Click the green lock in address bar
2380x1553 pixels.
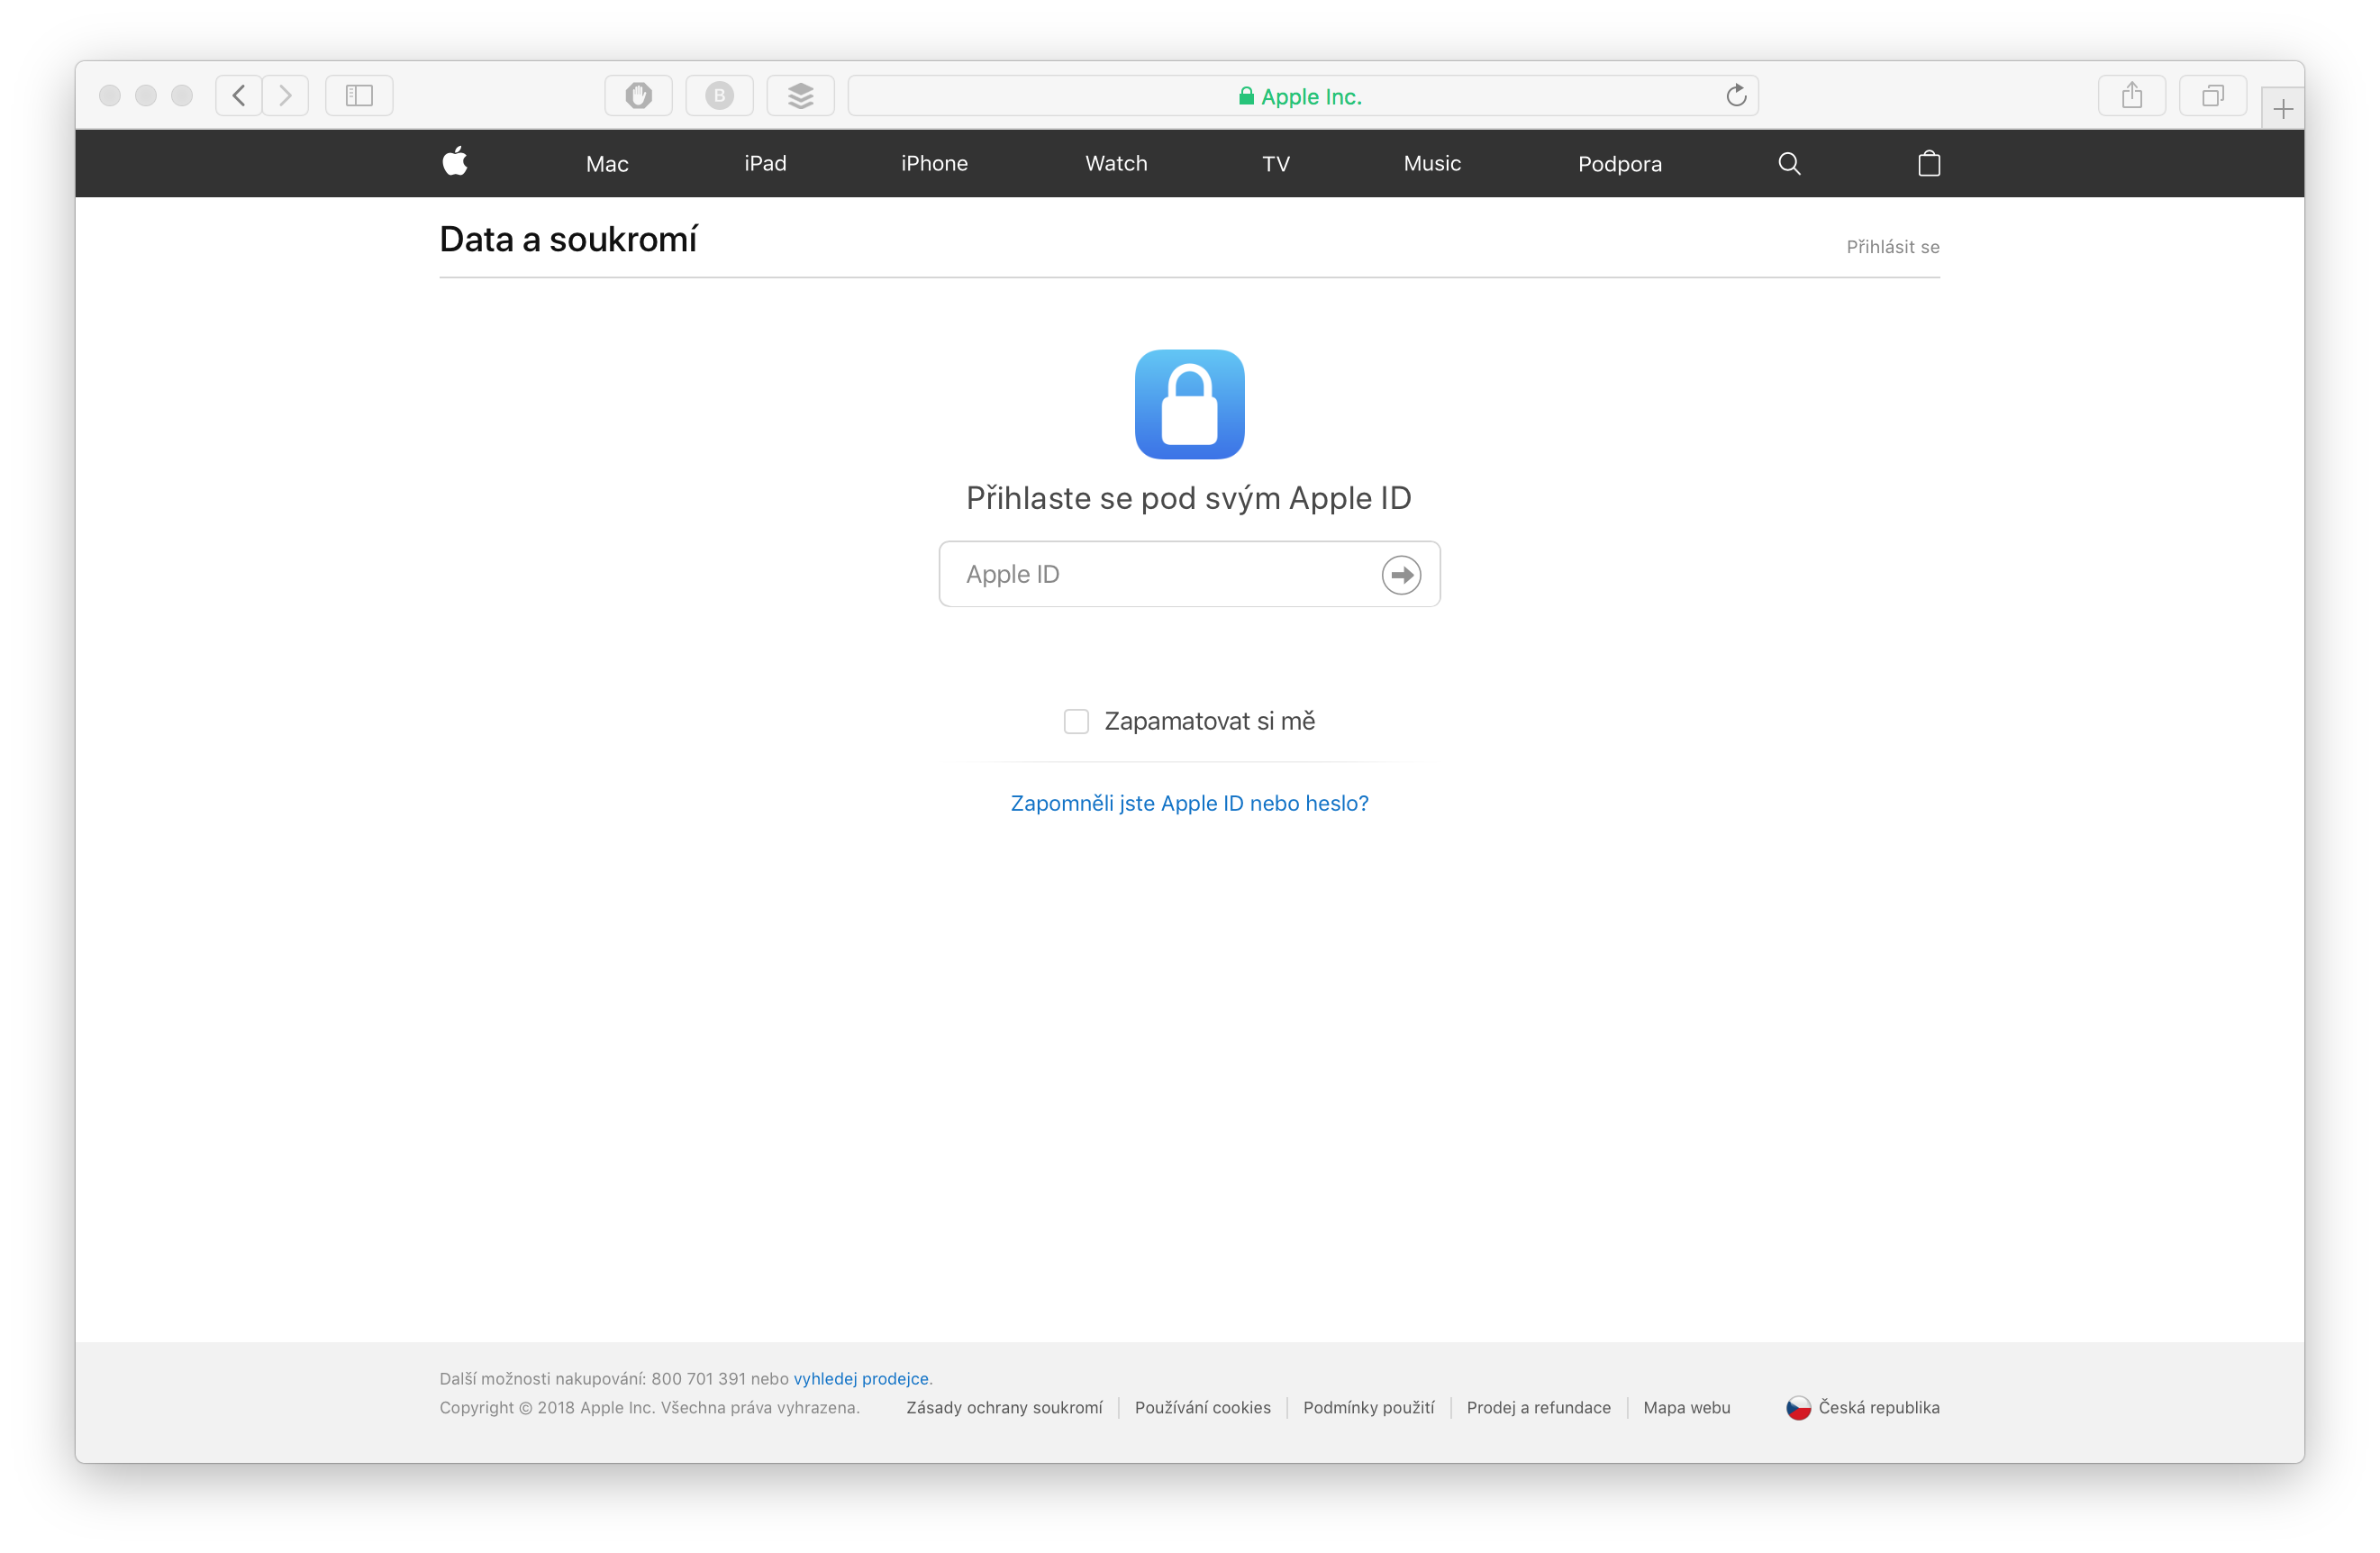pos(1246,96)
